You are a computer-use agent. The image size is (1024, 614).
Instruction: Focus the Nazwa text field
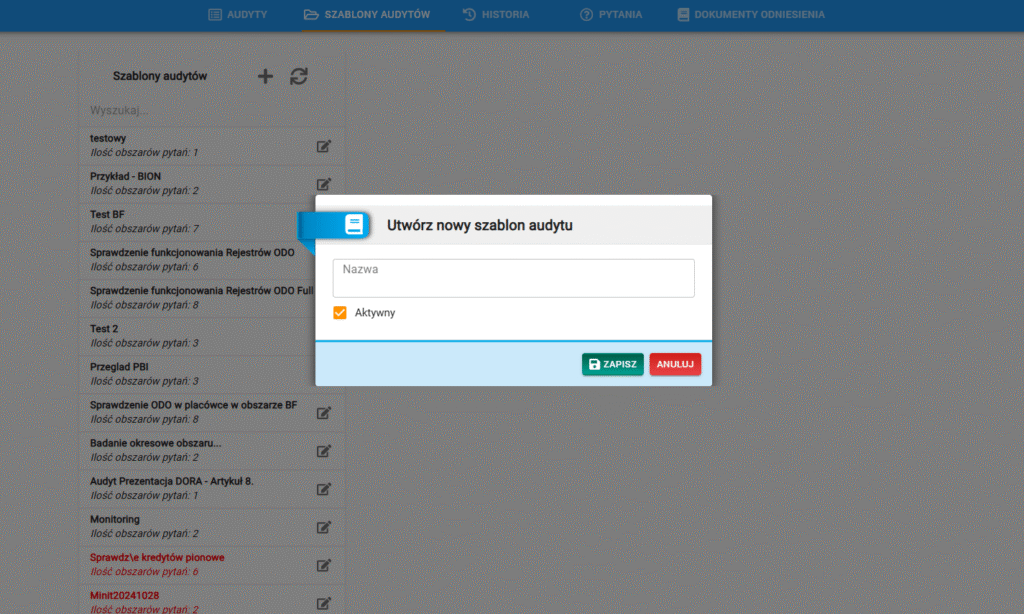pyautogui.click(x=513, y=278)
